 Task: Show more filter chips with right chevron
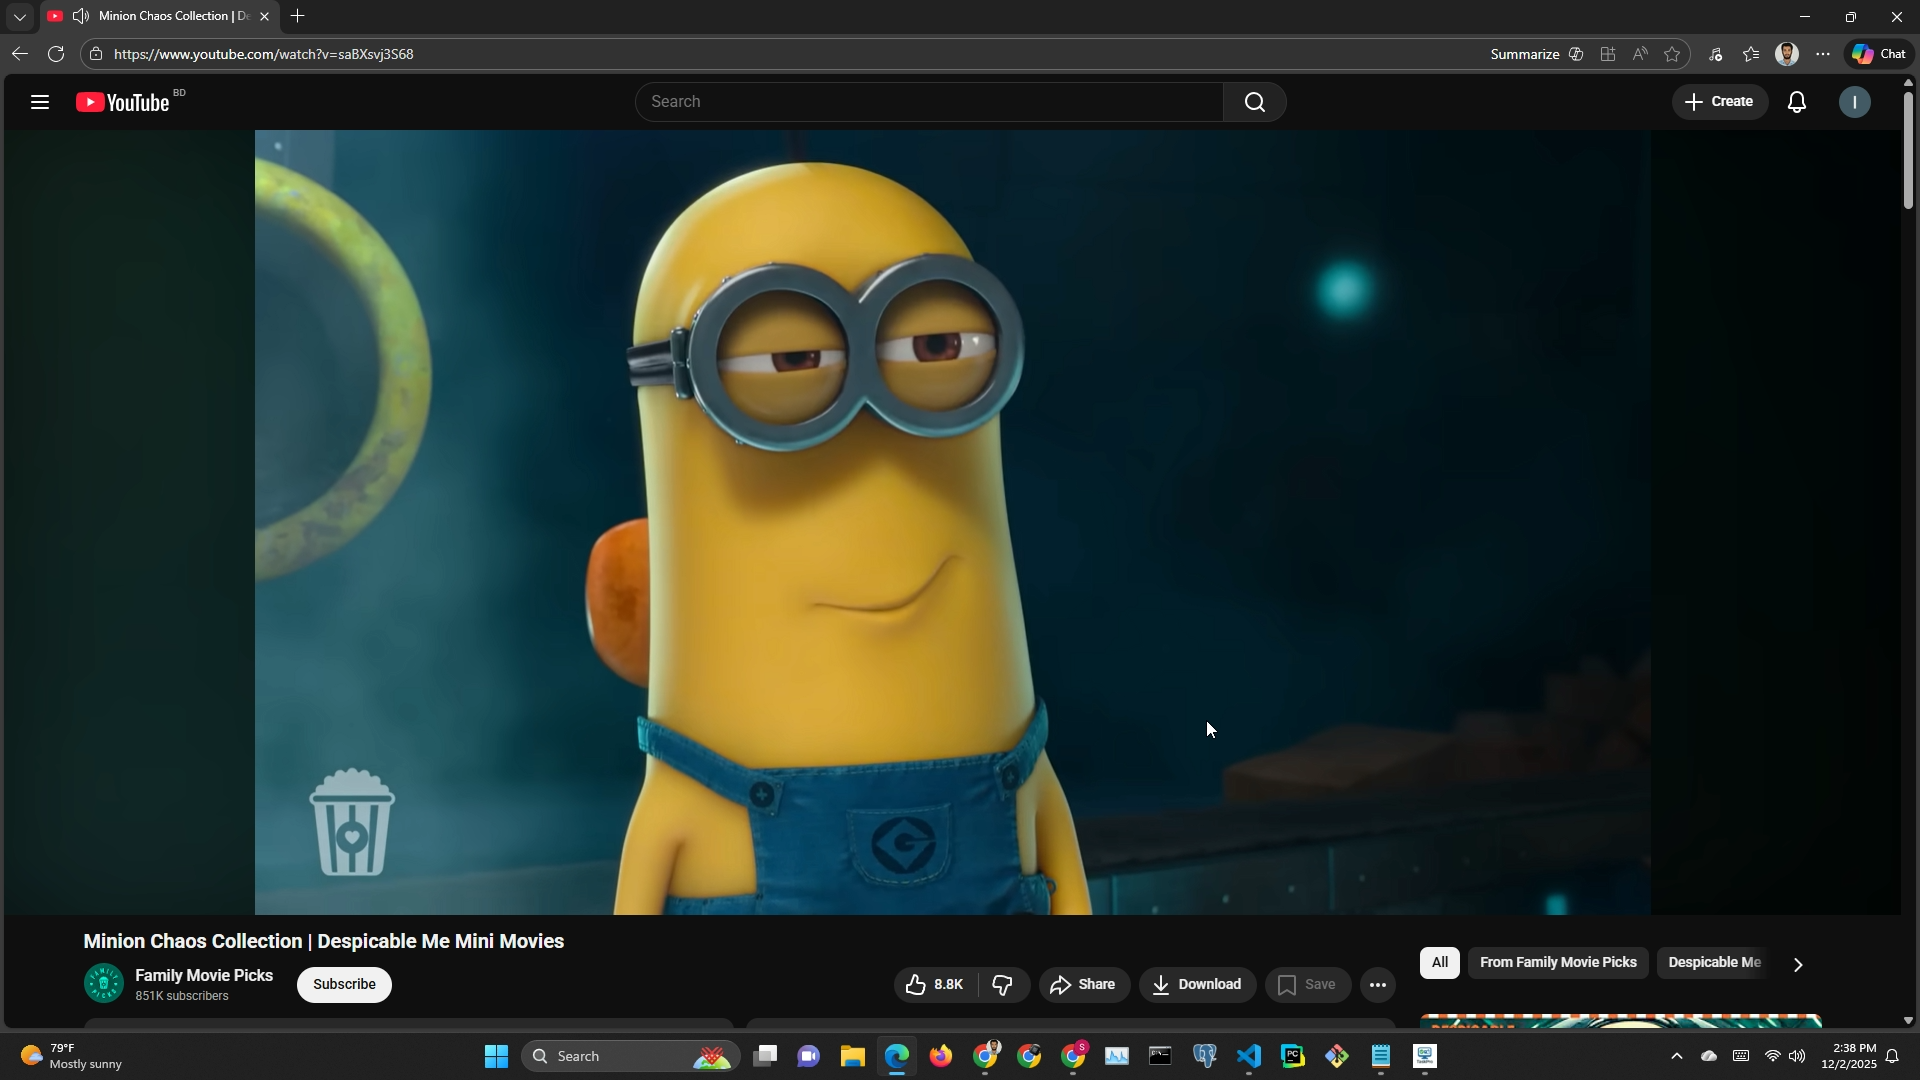click(x=1798, y=965)
